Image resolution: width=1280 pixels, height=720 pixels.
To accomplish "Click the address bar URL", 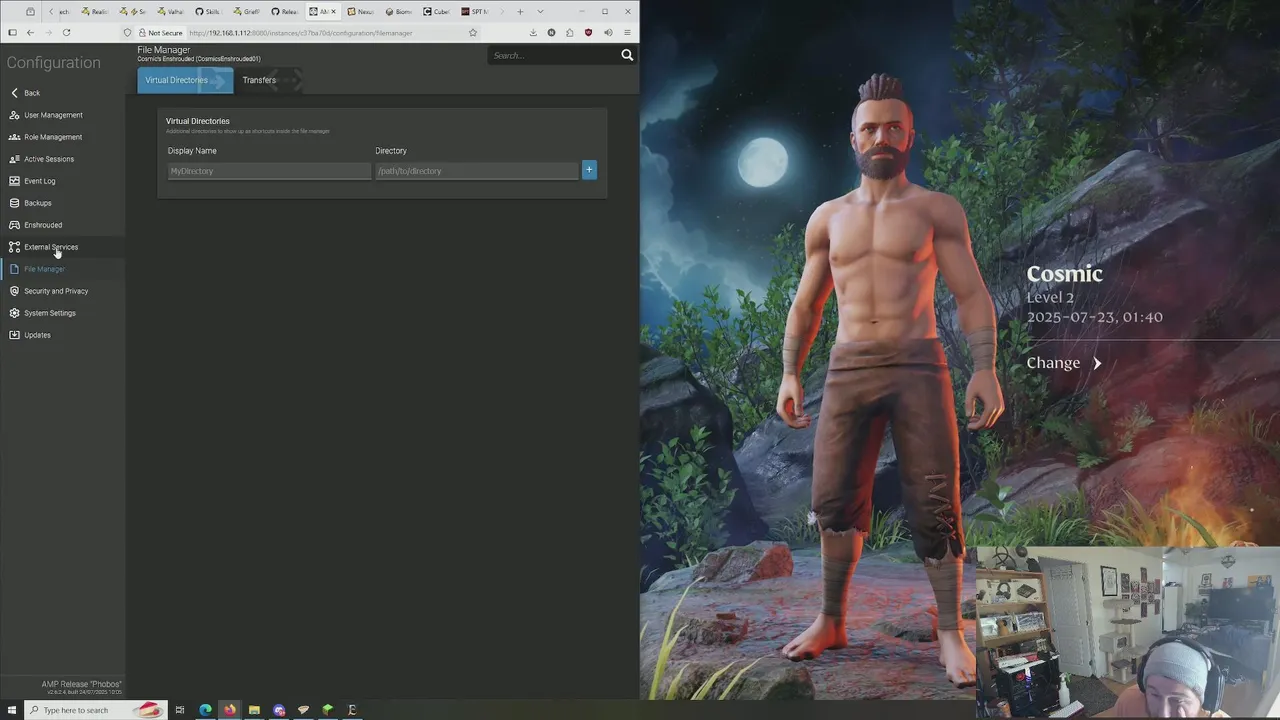I will (301, 33).
